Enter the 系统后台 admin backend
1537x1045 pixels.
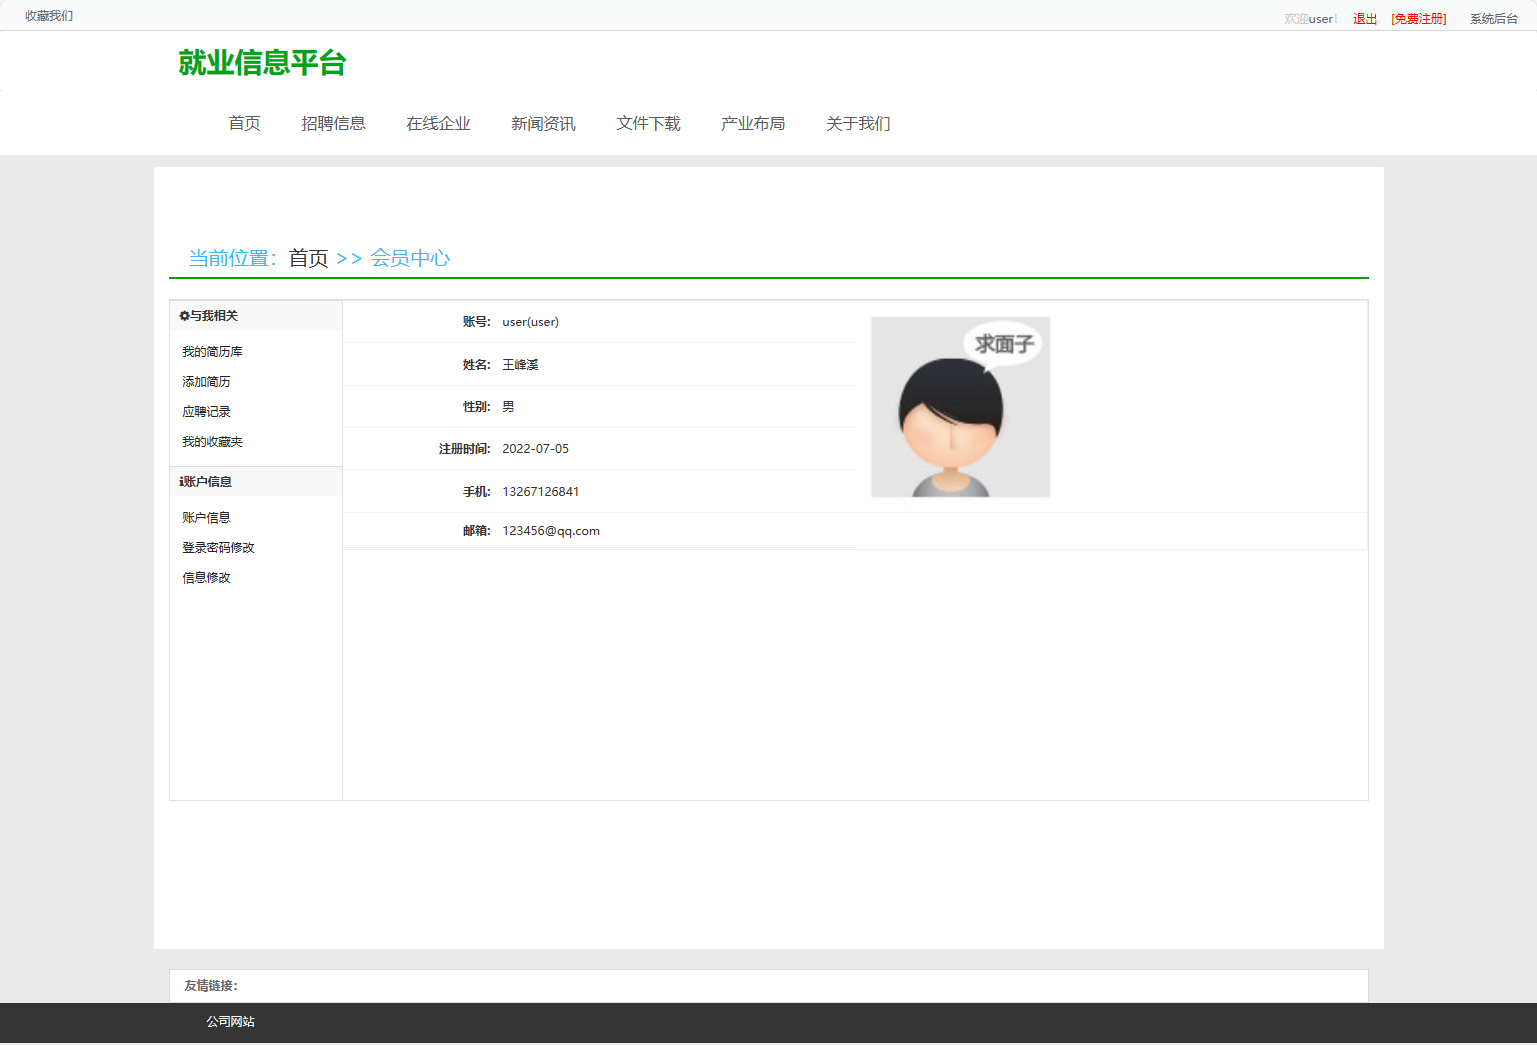pyautogui.click(x=1494, y=18)
